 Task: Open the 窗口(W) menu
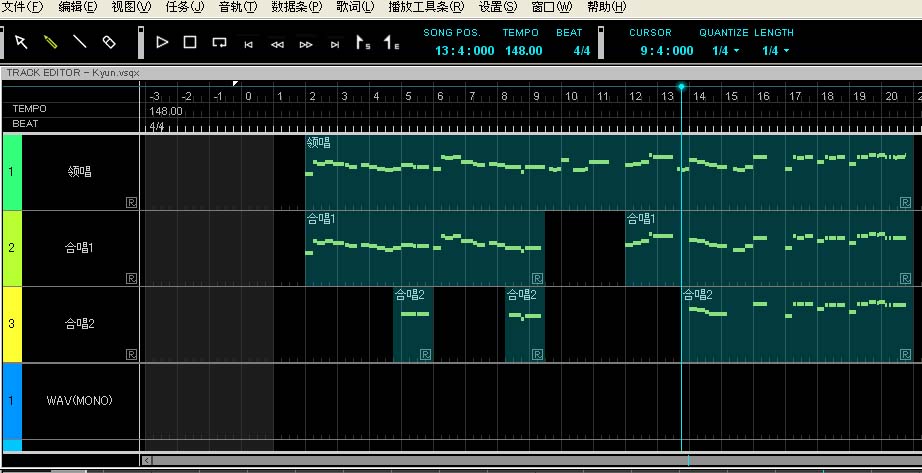click(x=552, y=7)
